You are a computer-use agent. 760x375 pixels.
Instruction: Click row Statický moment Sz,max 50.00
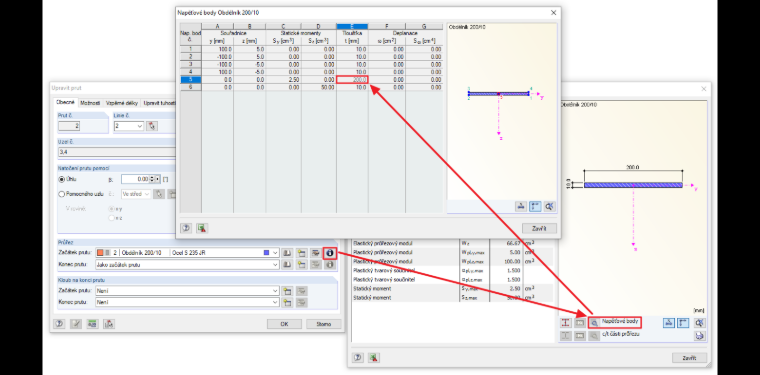[452, 297]
